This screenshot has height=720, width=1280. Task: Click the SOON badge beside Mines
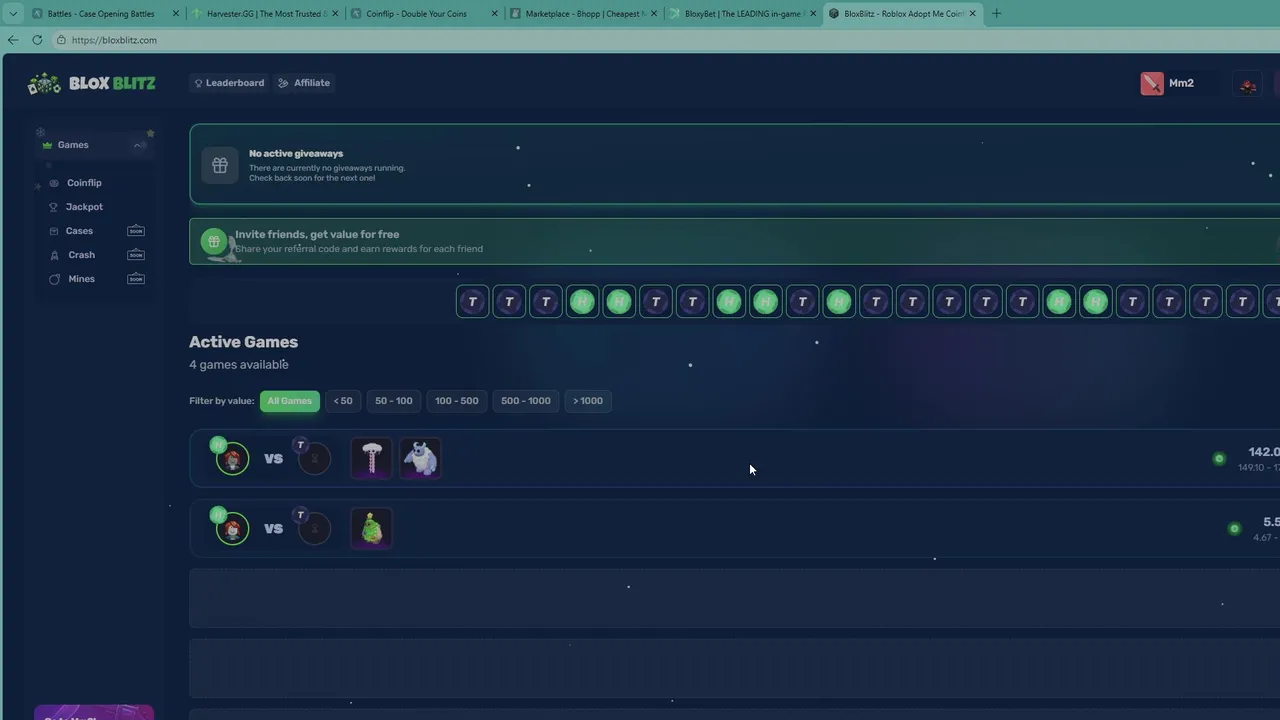[x=136, y=279]
